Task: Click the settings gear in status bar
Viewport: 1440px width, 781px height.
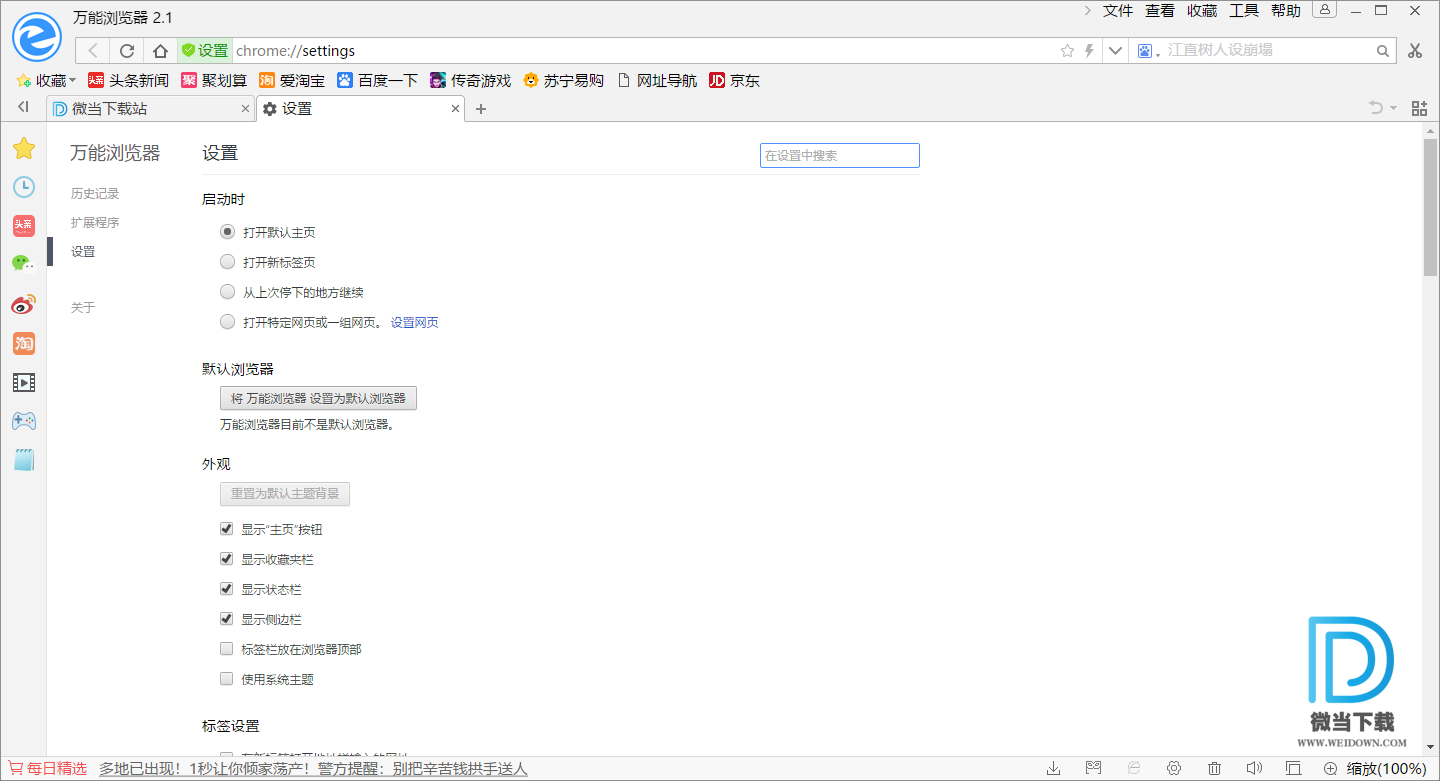Action: (1174, 768)
